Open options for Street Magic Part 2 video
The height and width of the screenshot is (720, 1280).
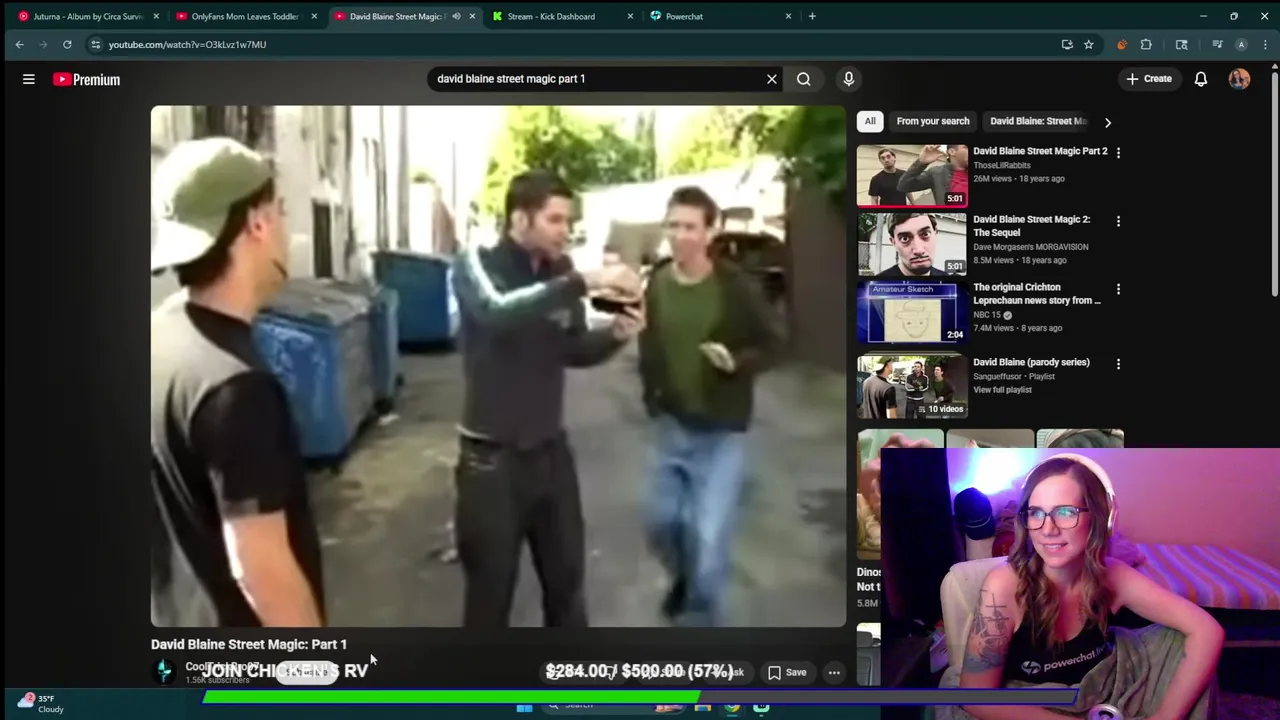[1118, 153]
